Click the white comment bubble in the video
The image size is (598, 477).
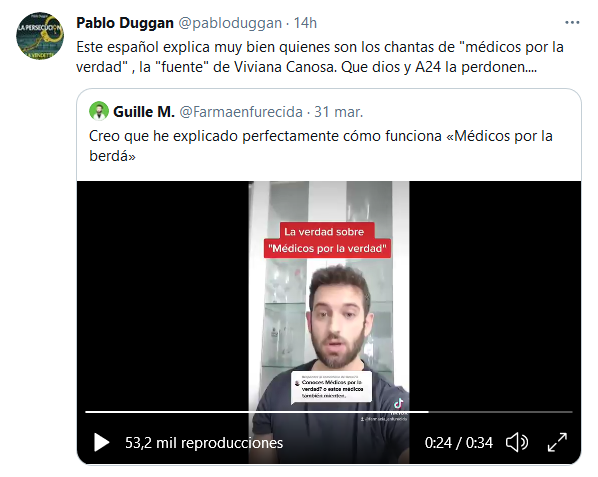[331, 387]
